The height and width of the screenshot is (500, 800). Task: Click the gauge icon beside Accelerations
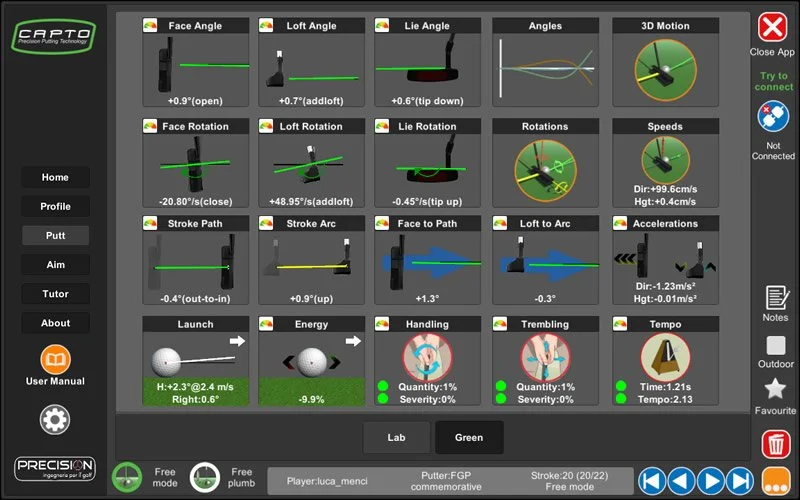620,223
